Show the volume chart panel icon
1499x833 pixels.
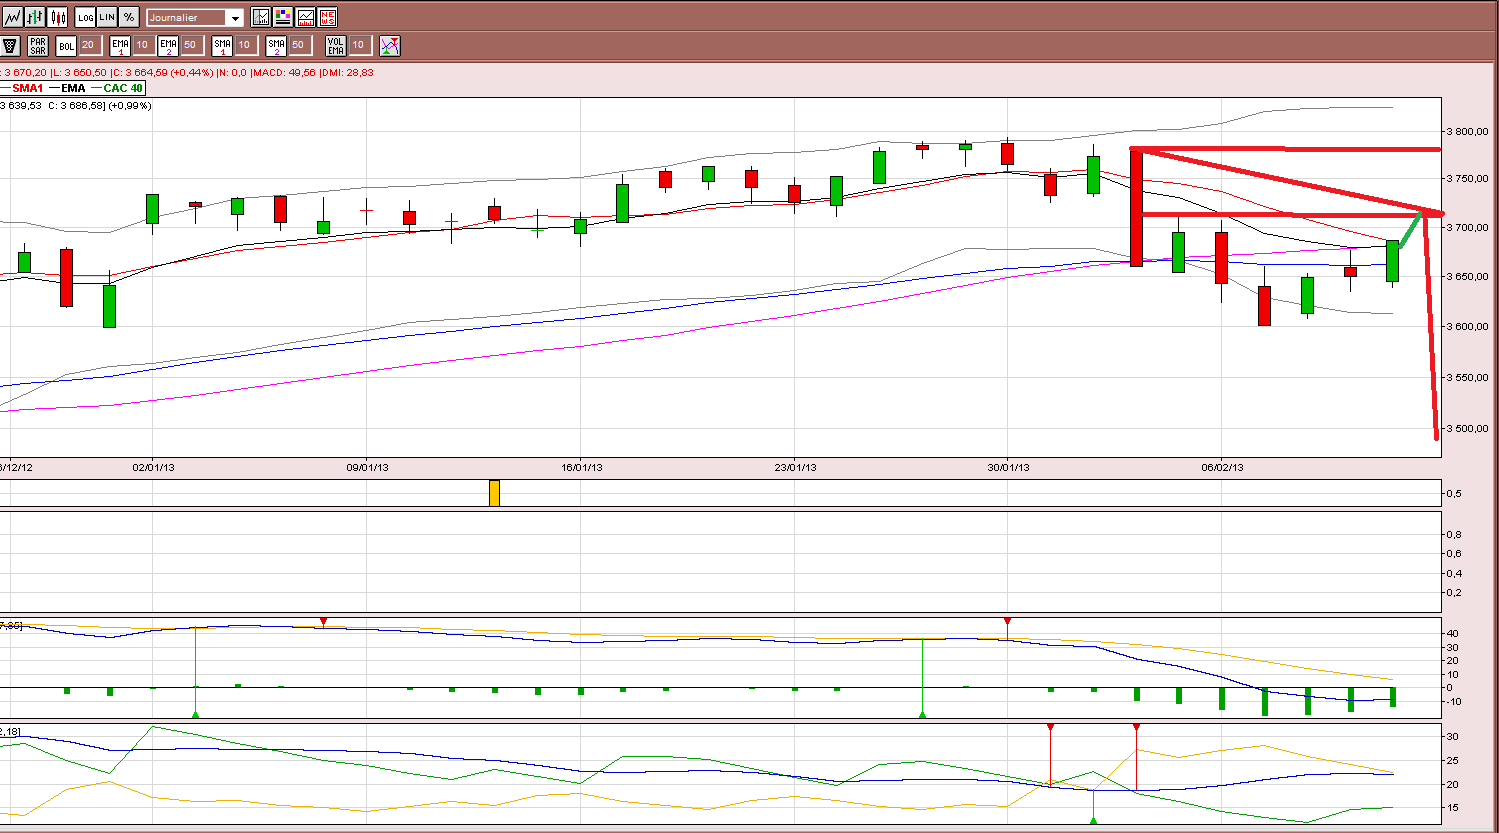305,17
